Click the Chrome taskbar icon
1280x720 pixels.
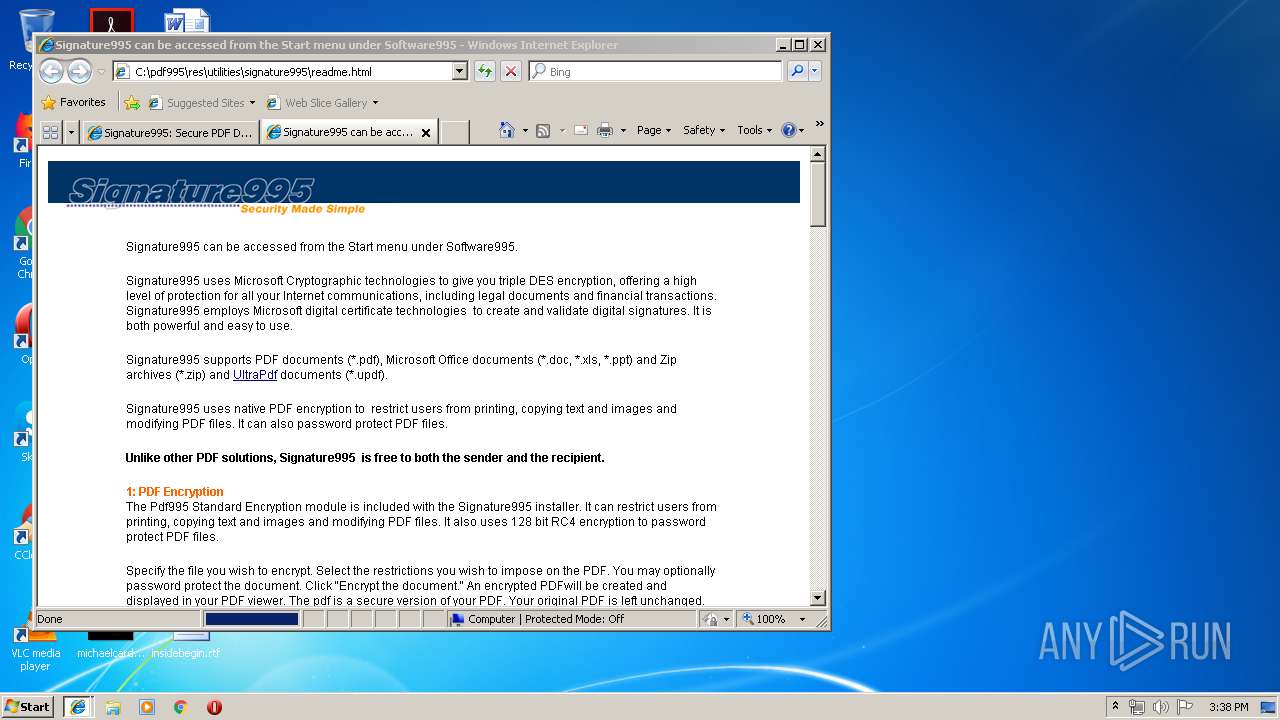coord(181,706)
